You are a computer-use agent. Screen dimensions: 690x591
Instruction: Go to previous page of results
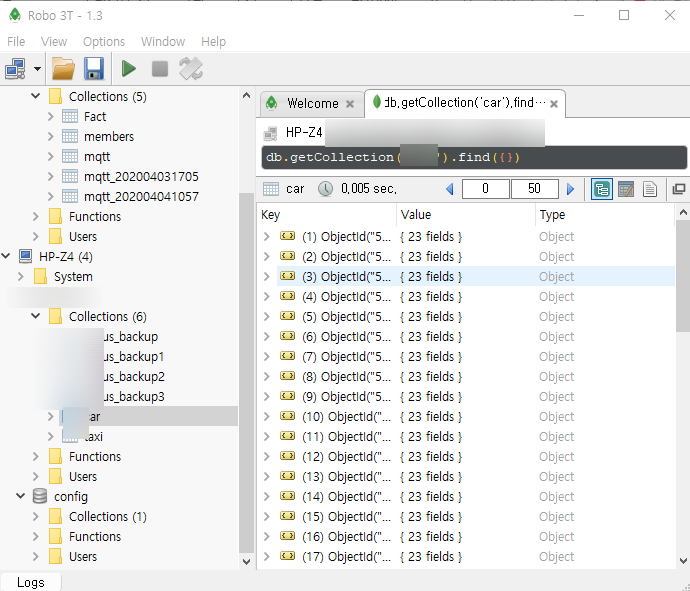(x=450, y=189)
